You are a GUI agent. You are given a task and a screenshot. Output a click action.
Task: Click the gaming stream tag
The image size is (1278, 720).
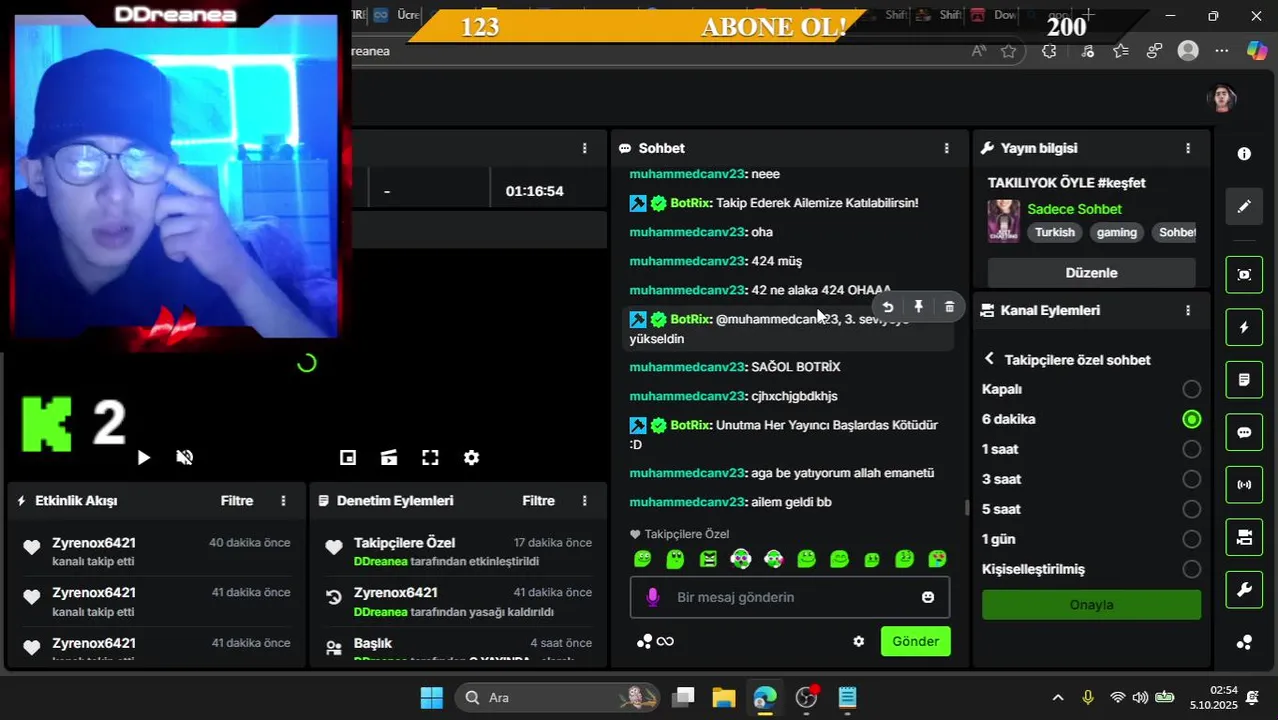[x=1116, y=232]
